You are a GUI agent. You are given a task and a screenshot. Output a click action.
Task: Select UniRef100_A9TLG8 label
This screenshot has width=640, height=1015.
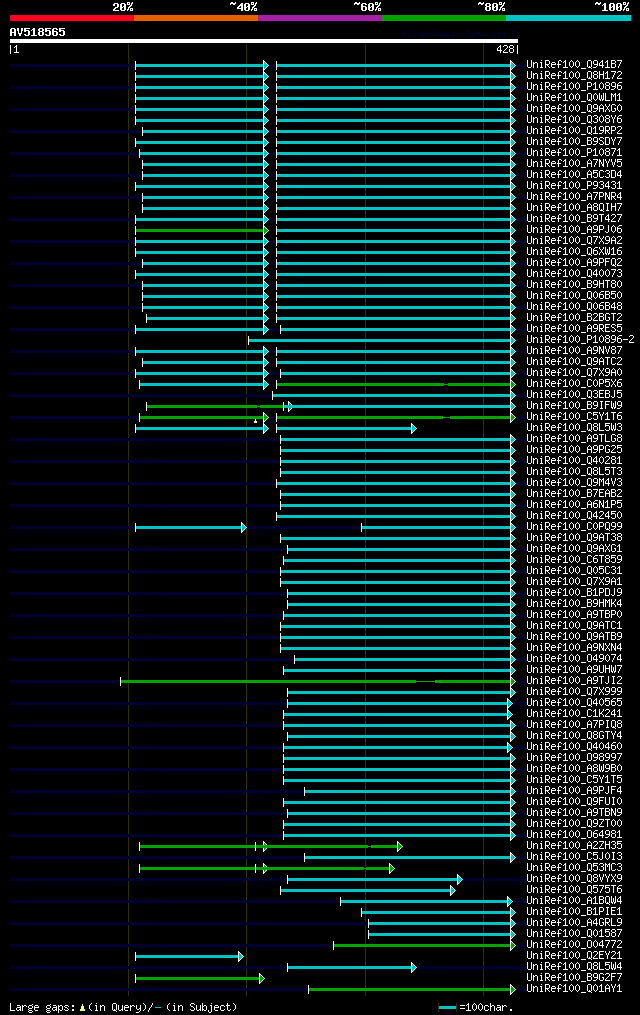574,439
